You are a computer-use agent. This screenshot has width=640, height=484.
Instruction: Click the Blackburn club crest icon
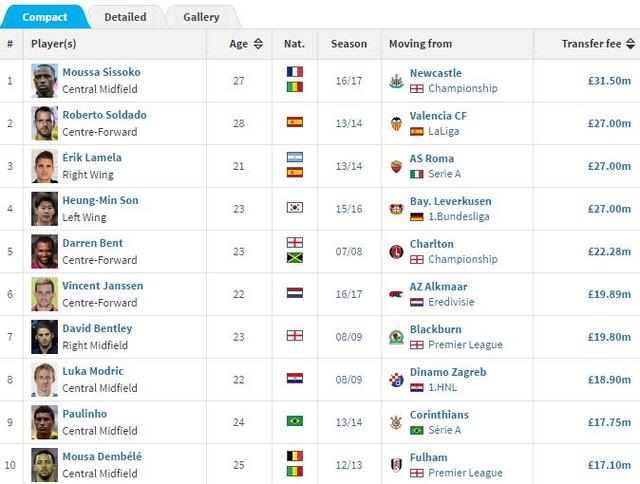tap(396, 337)
